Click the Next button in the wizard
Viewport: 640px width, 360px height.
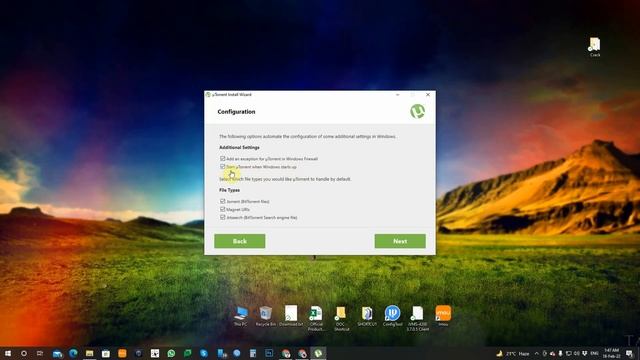400,241
